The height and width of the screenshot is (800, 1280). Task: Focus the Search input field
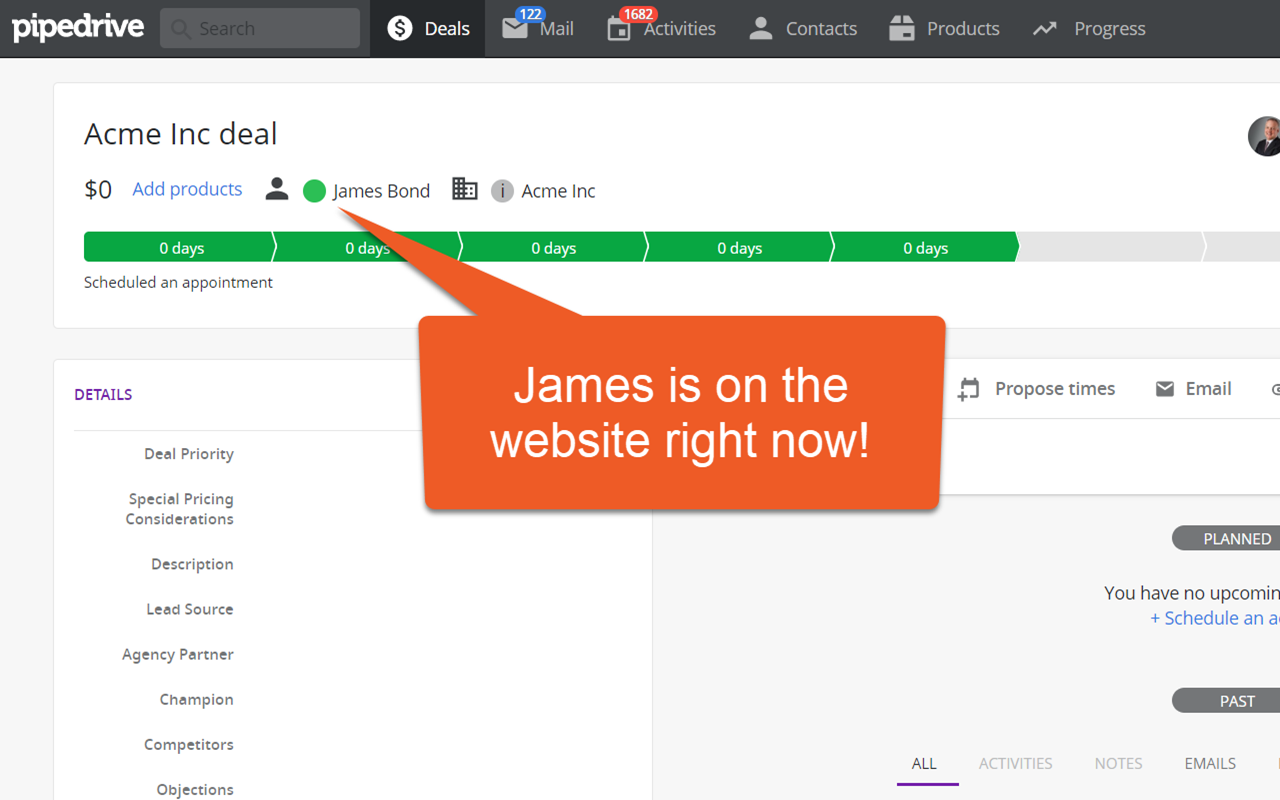pos(260,28)
